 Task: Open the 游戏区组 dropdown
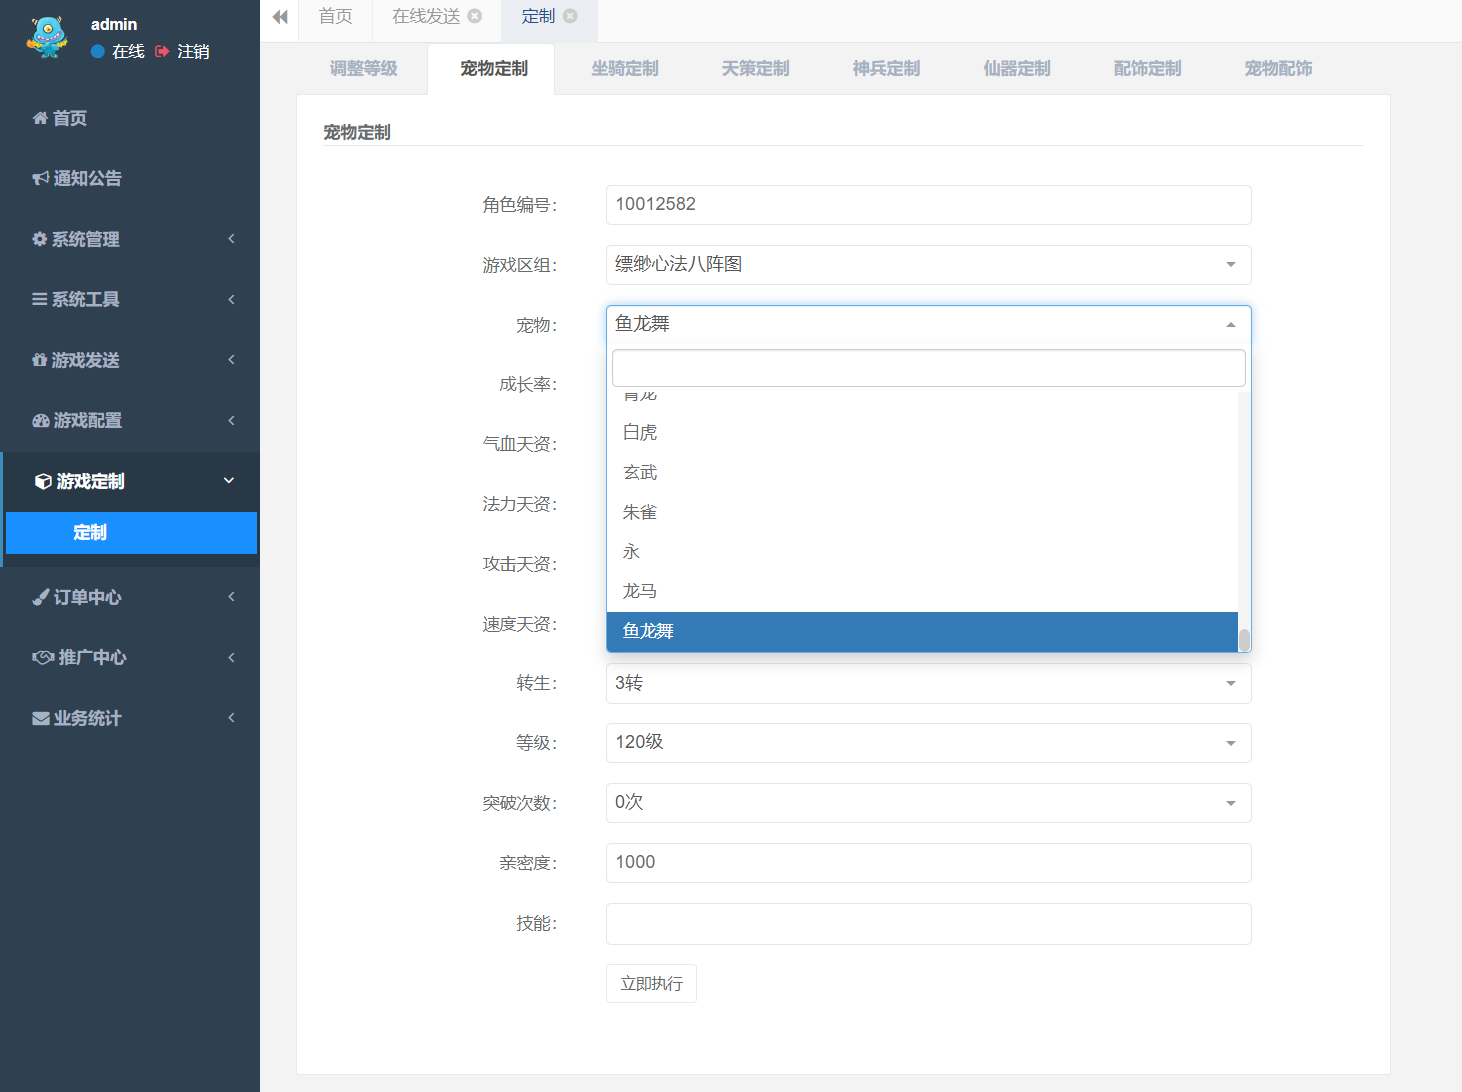pyautogui.click(x=928, y=265)
